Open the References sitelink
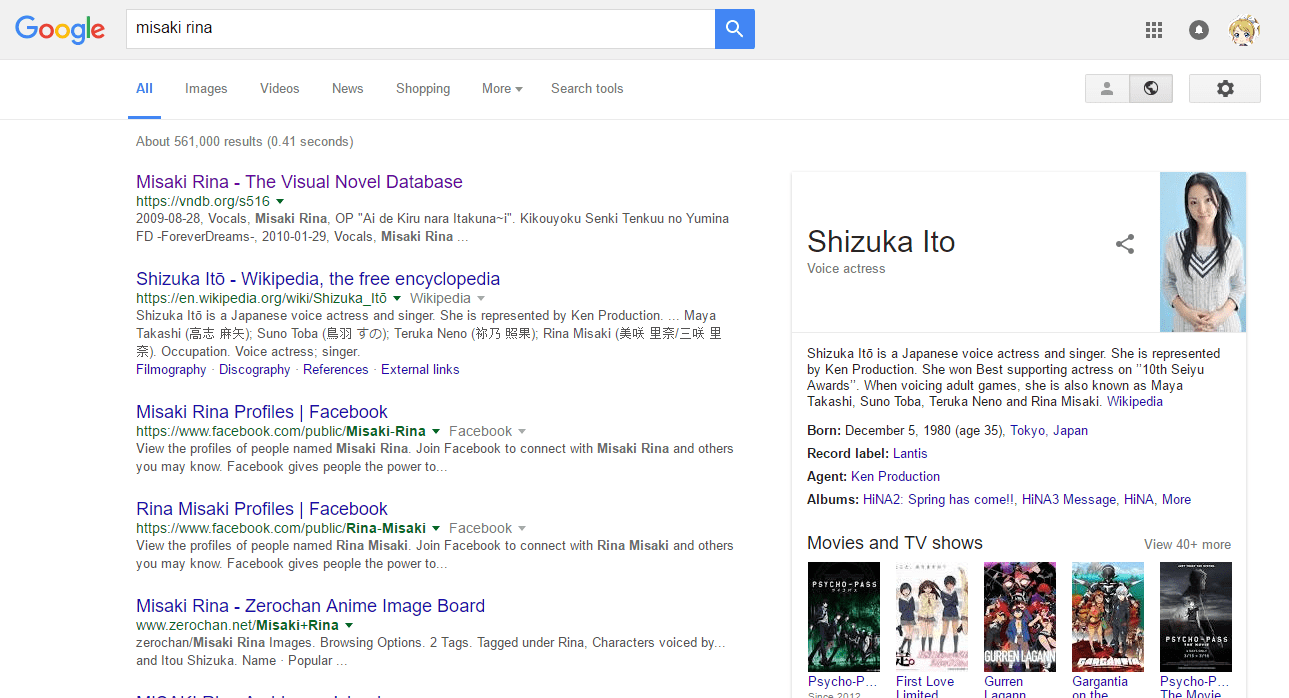 [x=336, y=370]
